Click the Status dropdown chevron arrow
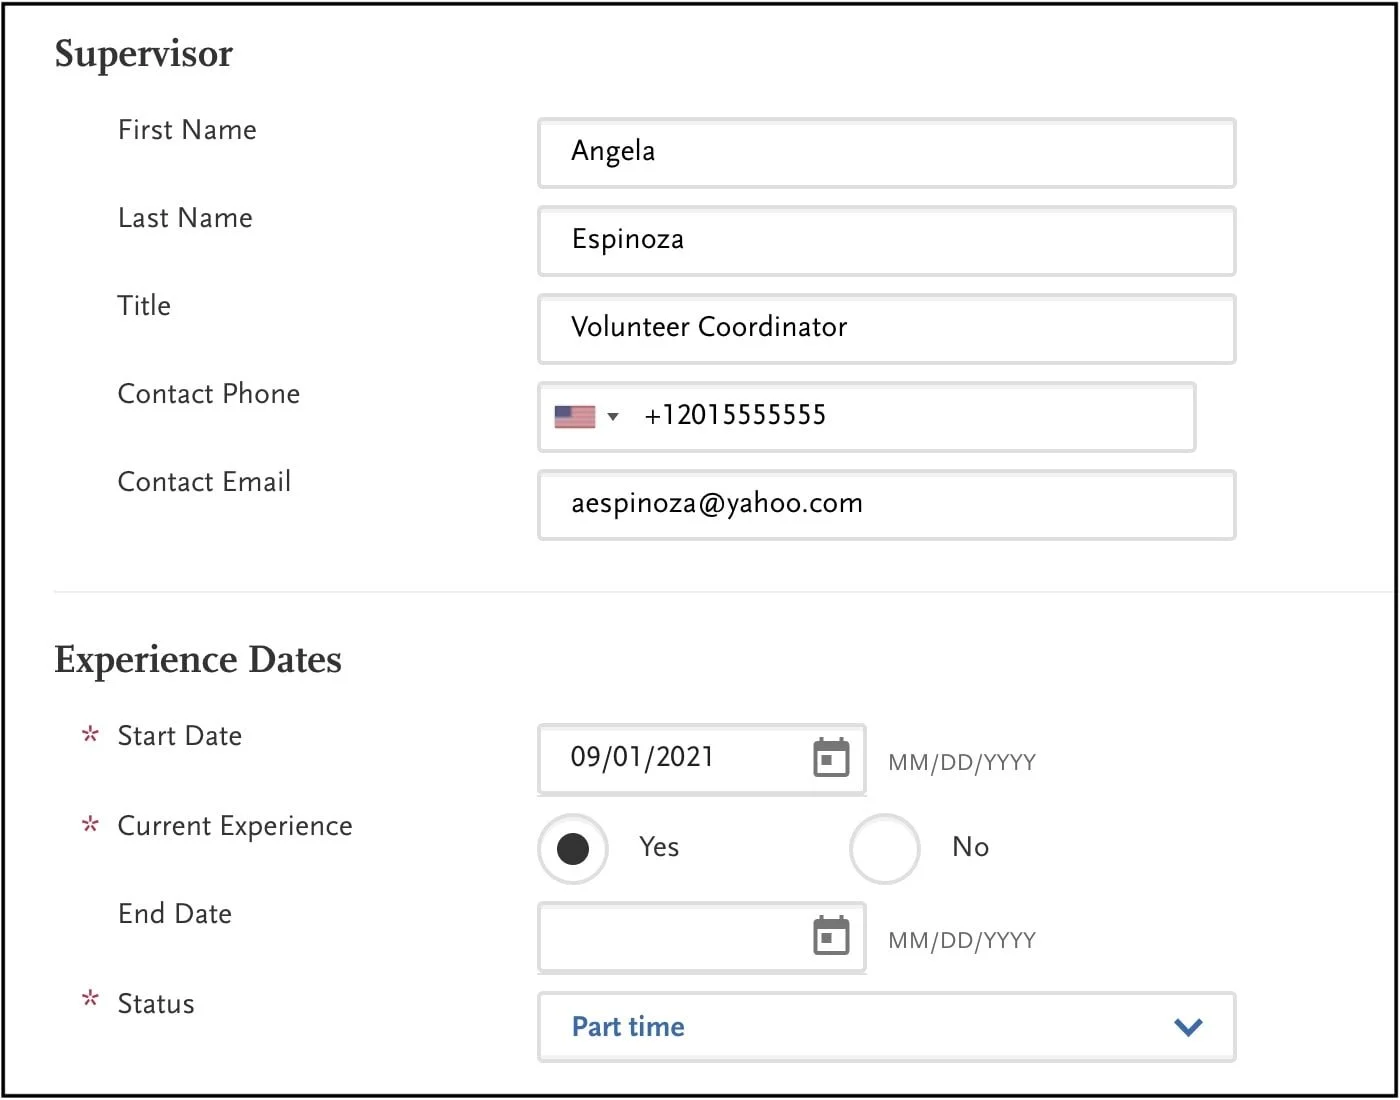The width and height of the screenshot is (1400, 1100). click(1188, 1027)
